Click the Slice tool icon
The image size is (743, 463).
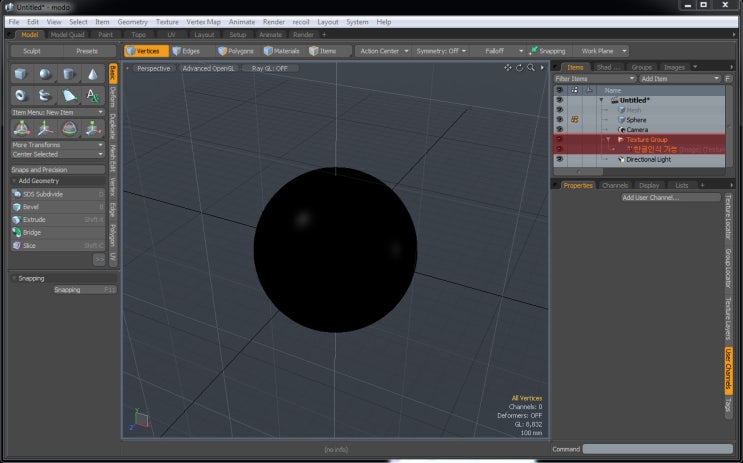tap(17, 245)
